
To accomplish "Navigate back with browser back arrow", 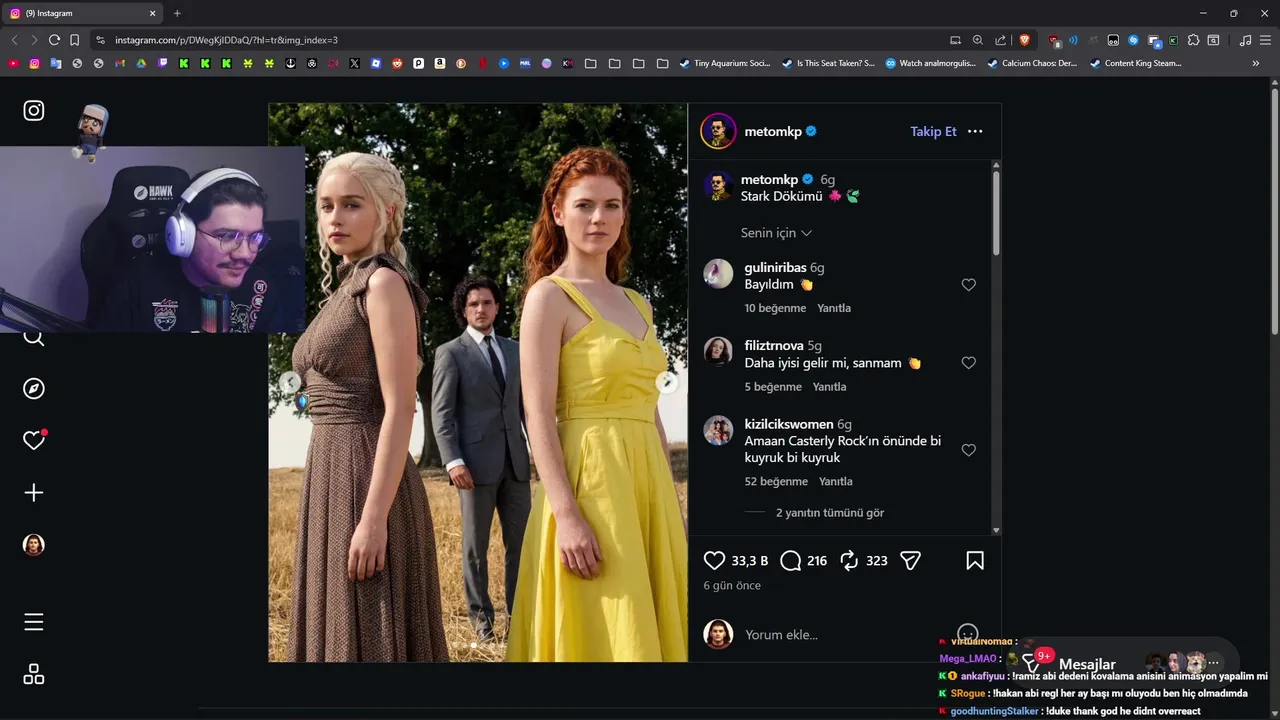I will pos(14,40).
